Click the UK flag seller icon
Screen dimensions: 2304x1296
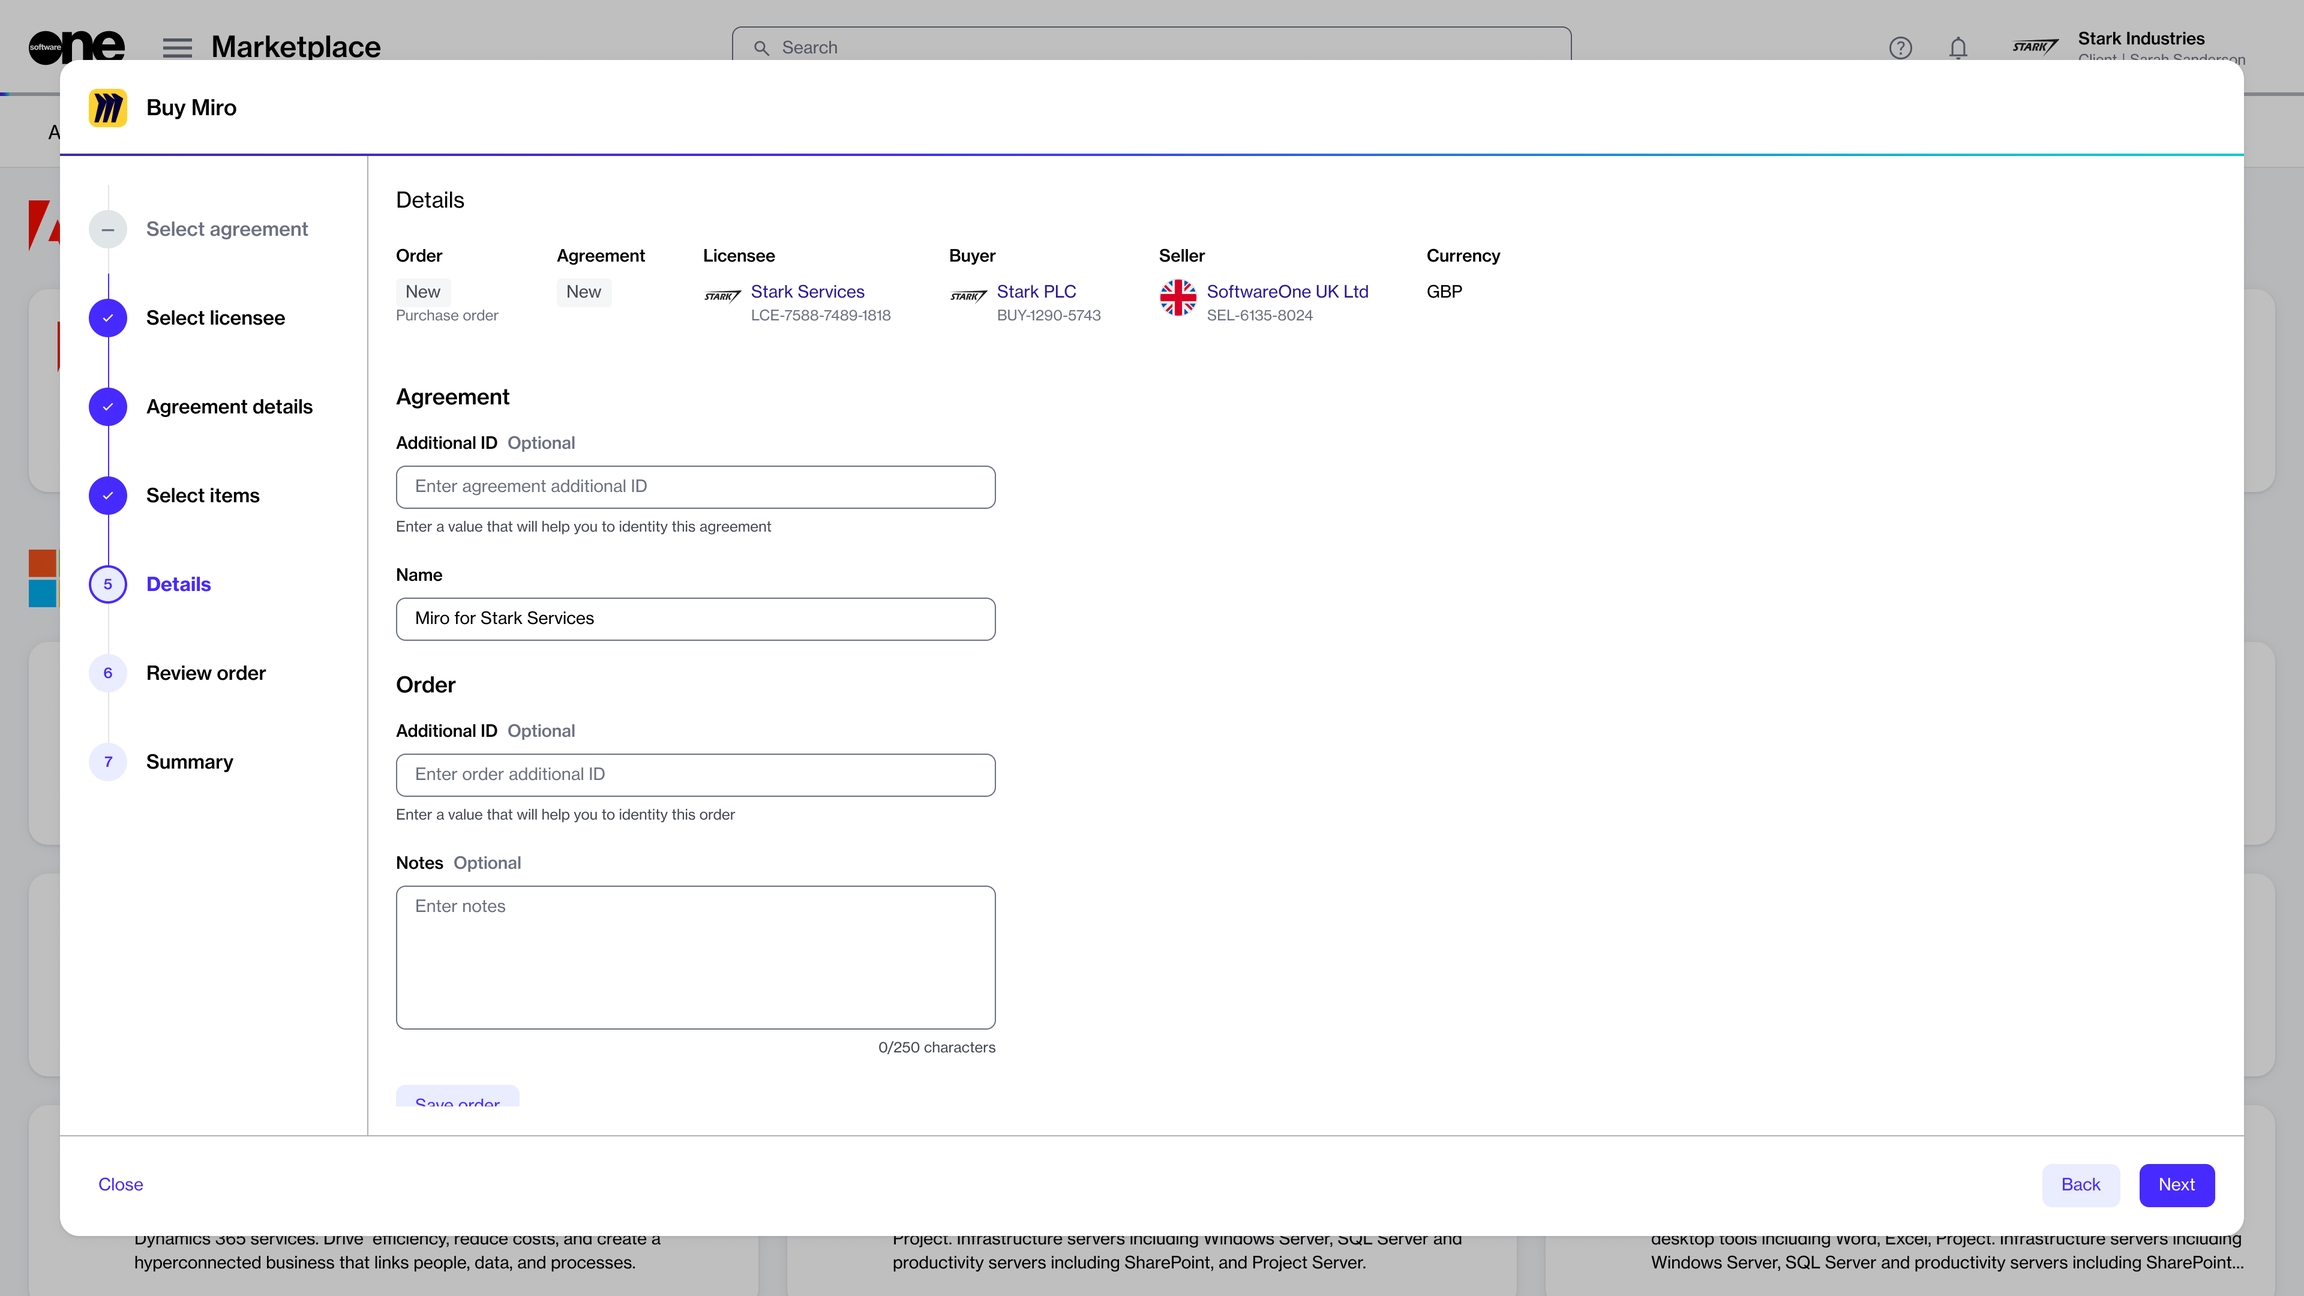(1178, 297)
